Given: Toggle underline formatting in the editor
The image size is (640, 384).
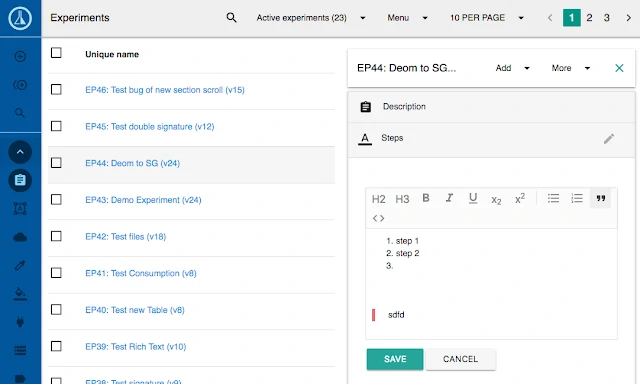Looking at the screenshot, I should [x=473, y=198].
